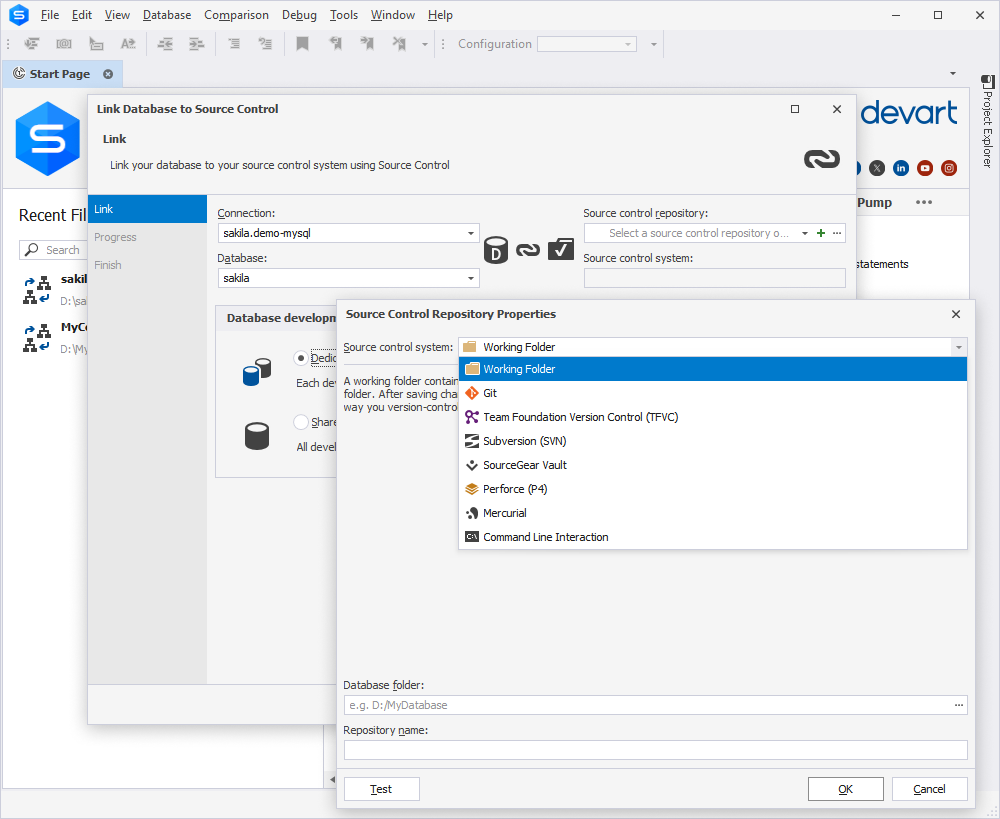Collapse Source control system combo arrow
This screenshot has height=819, width=1000.
tap(959, 347)
